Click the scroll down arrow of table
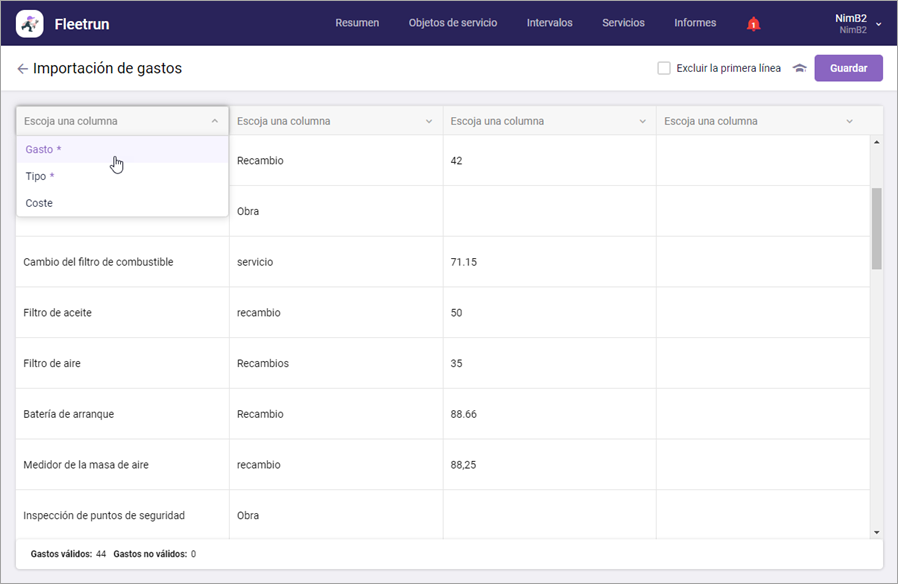 (x=876, y=532)
